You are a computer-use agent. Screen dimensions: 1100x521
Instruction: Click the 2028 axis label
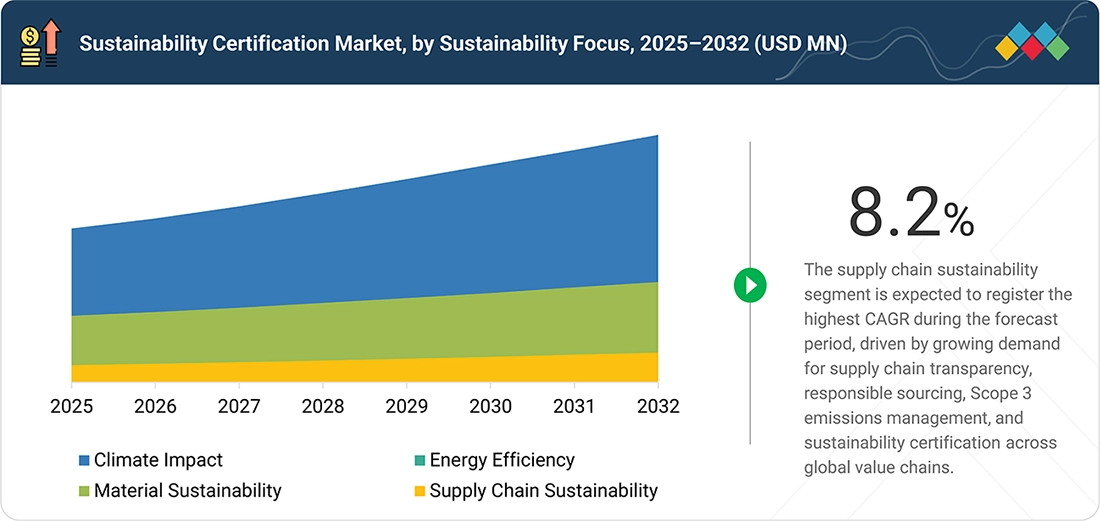point(323,407)
